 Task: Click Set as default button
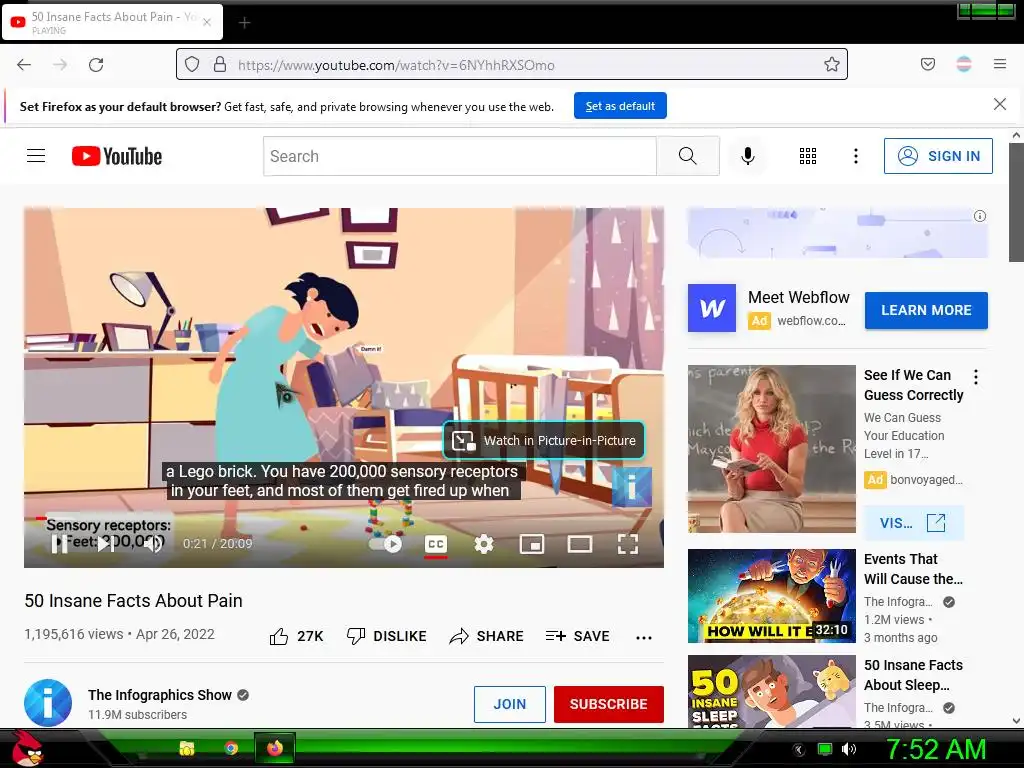(x=620, y=106)
